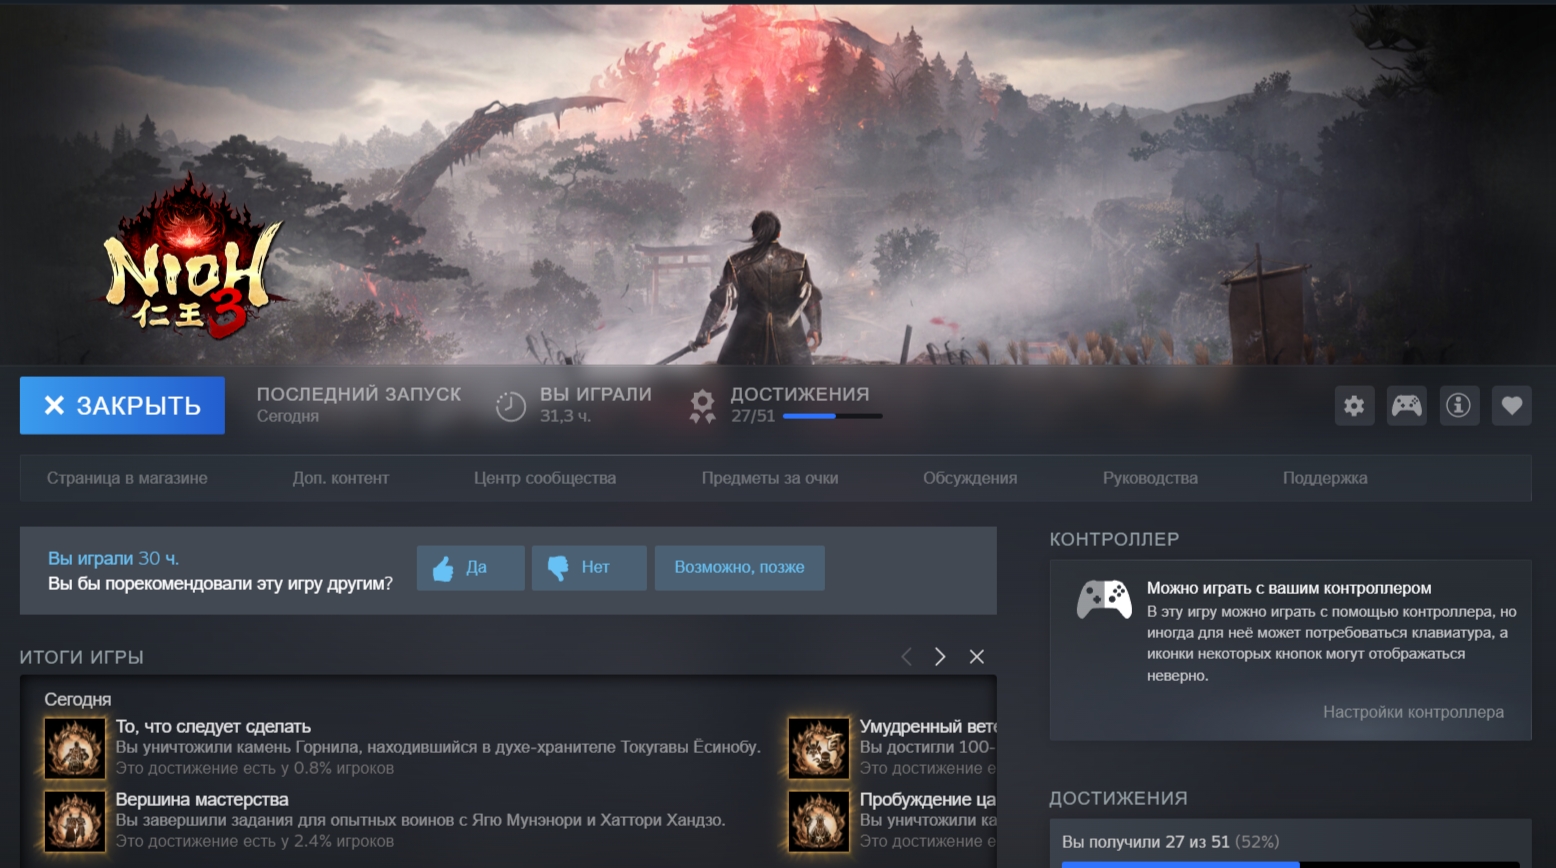Image resolution: width=1556 pixels, height=868 pixels.
Task: Show game info icon
Action: coord(1459,406)
